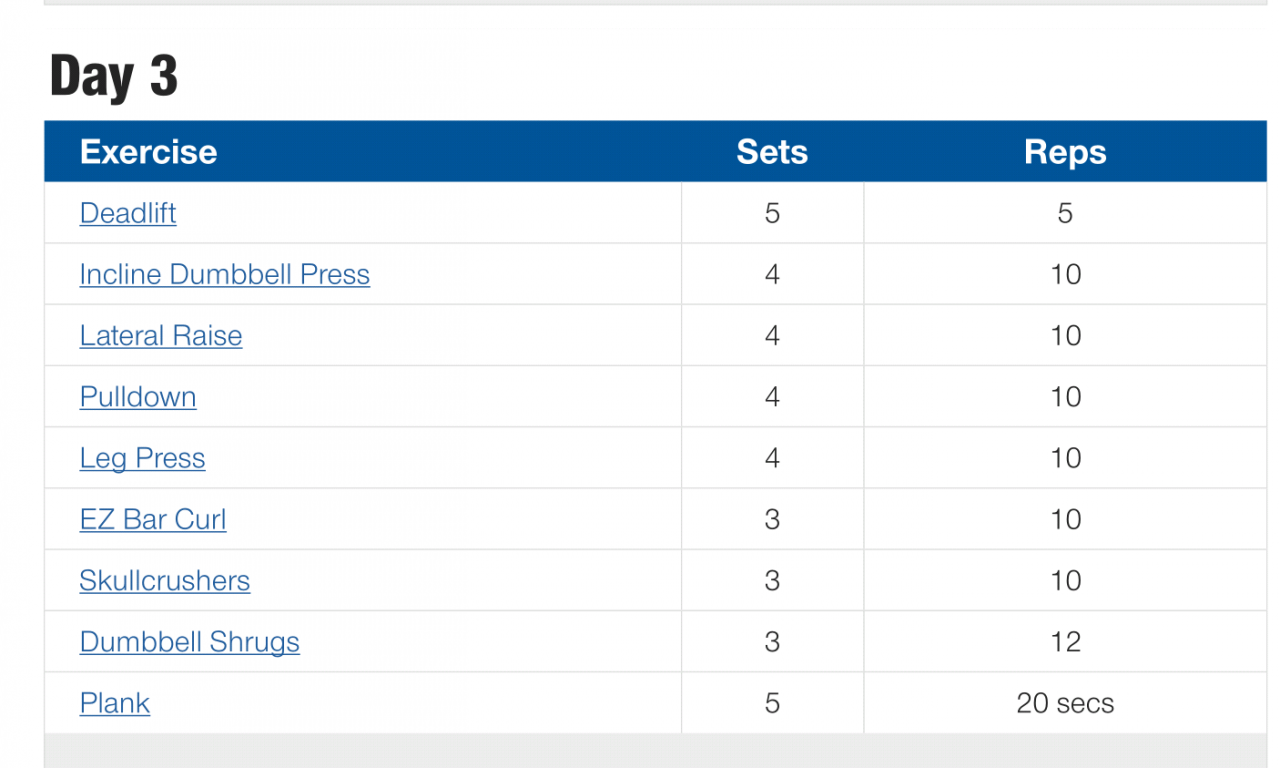
Task: Open the Leg Press link
Action: (142, 458)
